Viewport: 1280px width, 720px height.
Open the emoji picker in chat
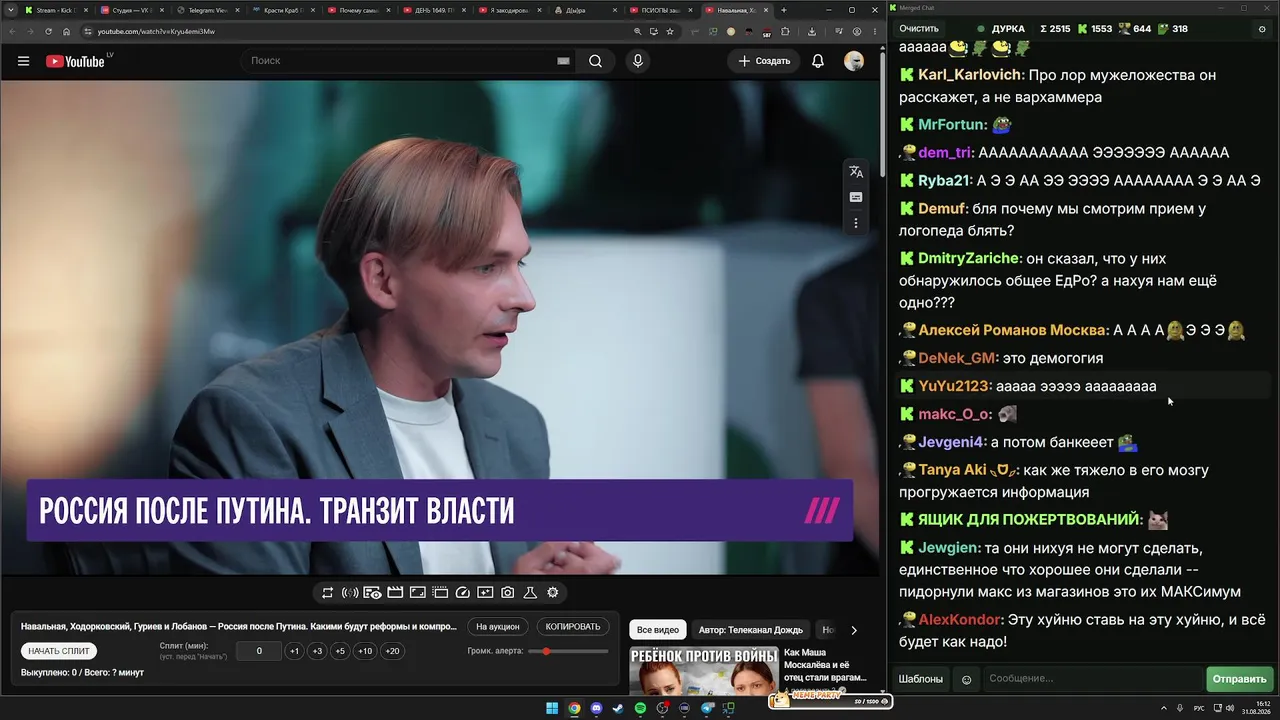[967, 679]
